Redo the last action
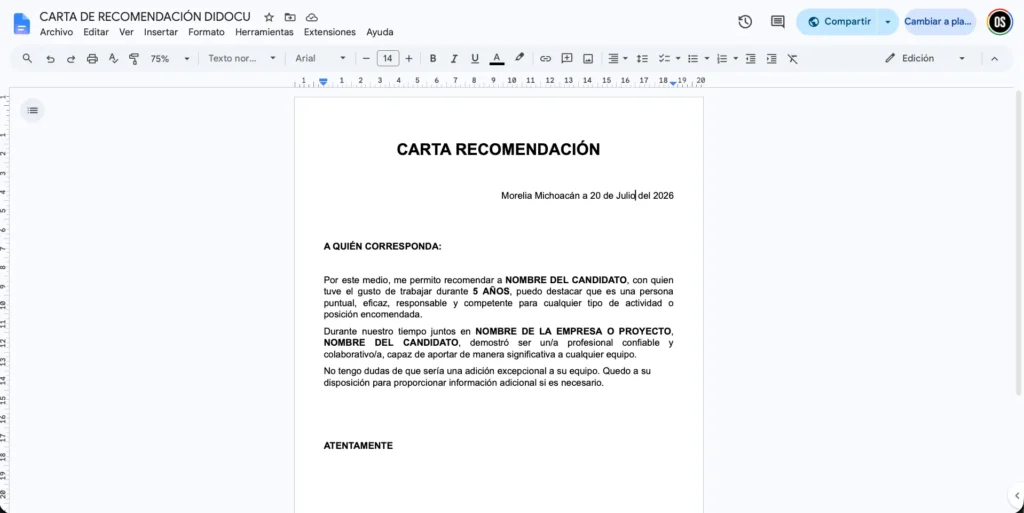Screen dimensions: 1024x513 coord(71,59)
